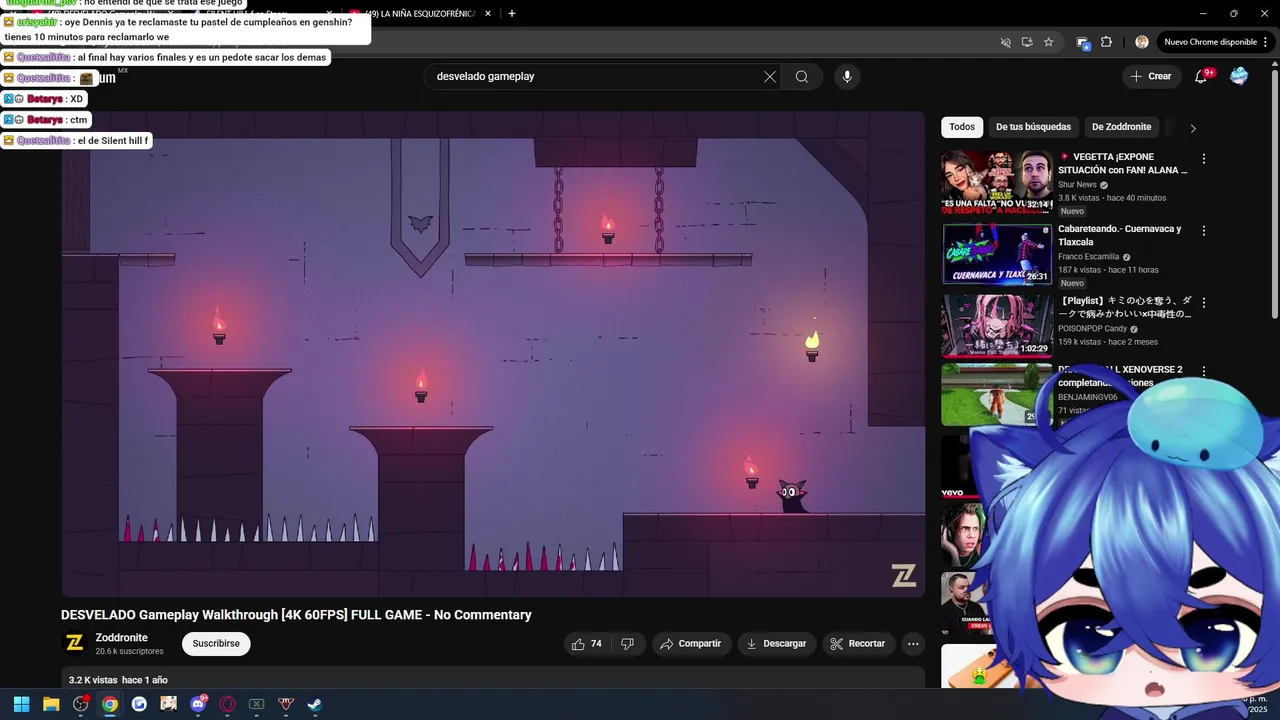Screen dimensions: 1280x720
Task: Select the Todos filter chip
Action: coord(962,127)
